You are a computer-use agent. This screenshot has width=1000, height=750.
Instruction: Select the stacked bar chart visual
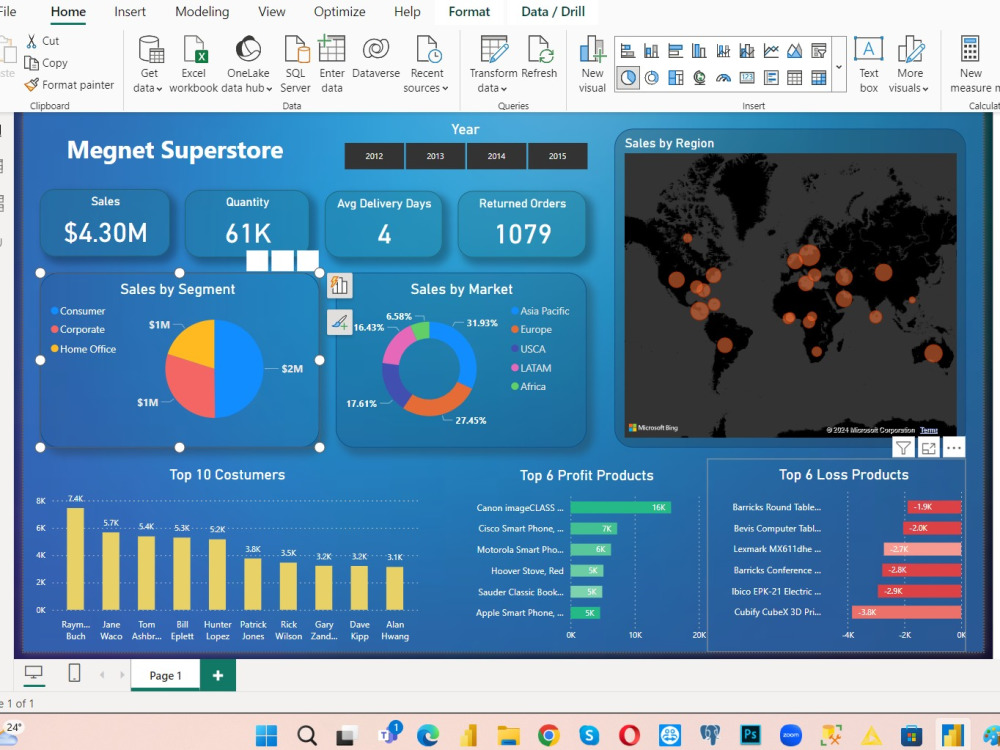pos(628,50)
